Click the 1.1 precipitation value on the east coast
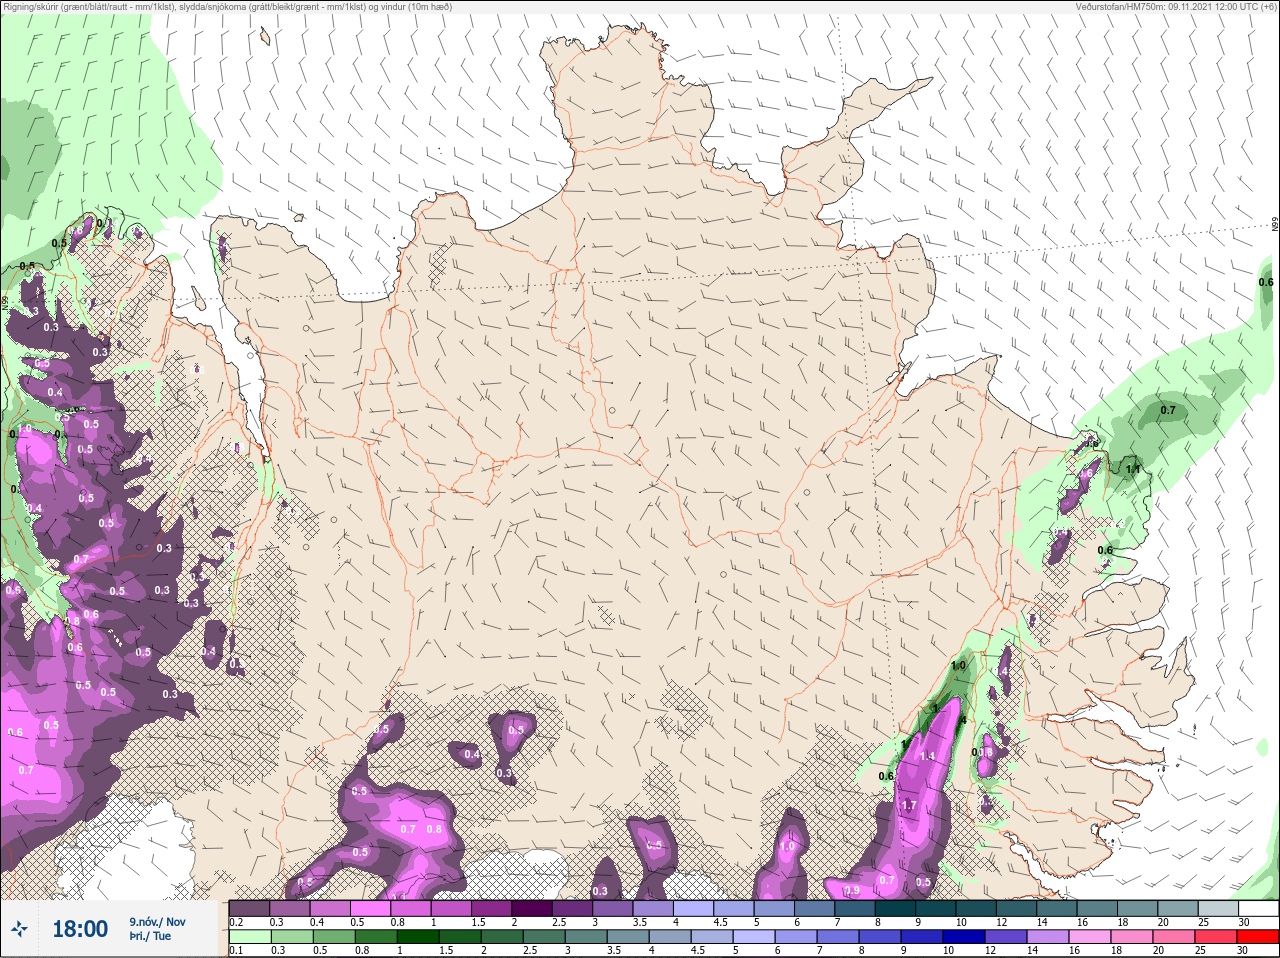Viewport: 1280px width, 958px height. (x=1133, y=469)
